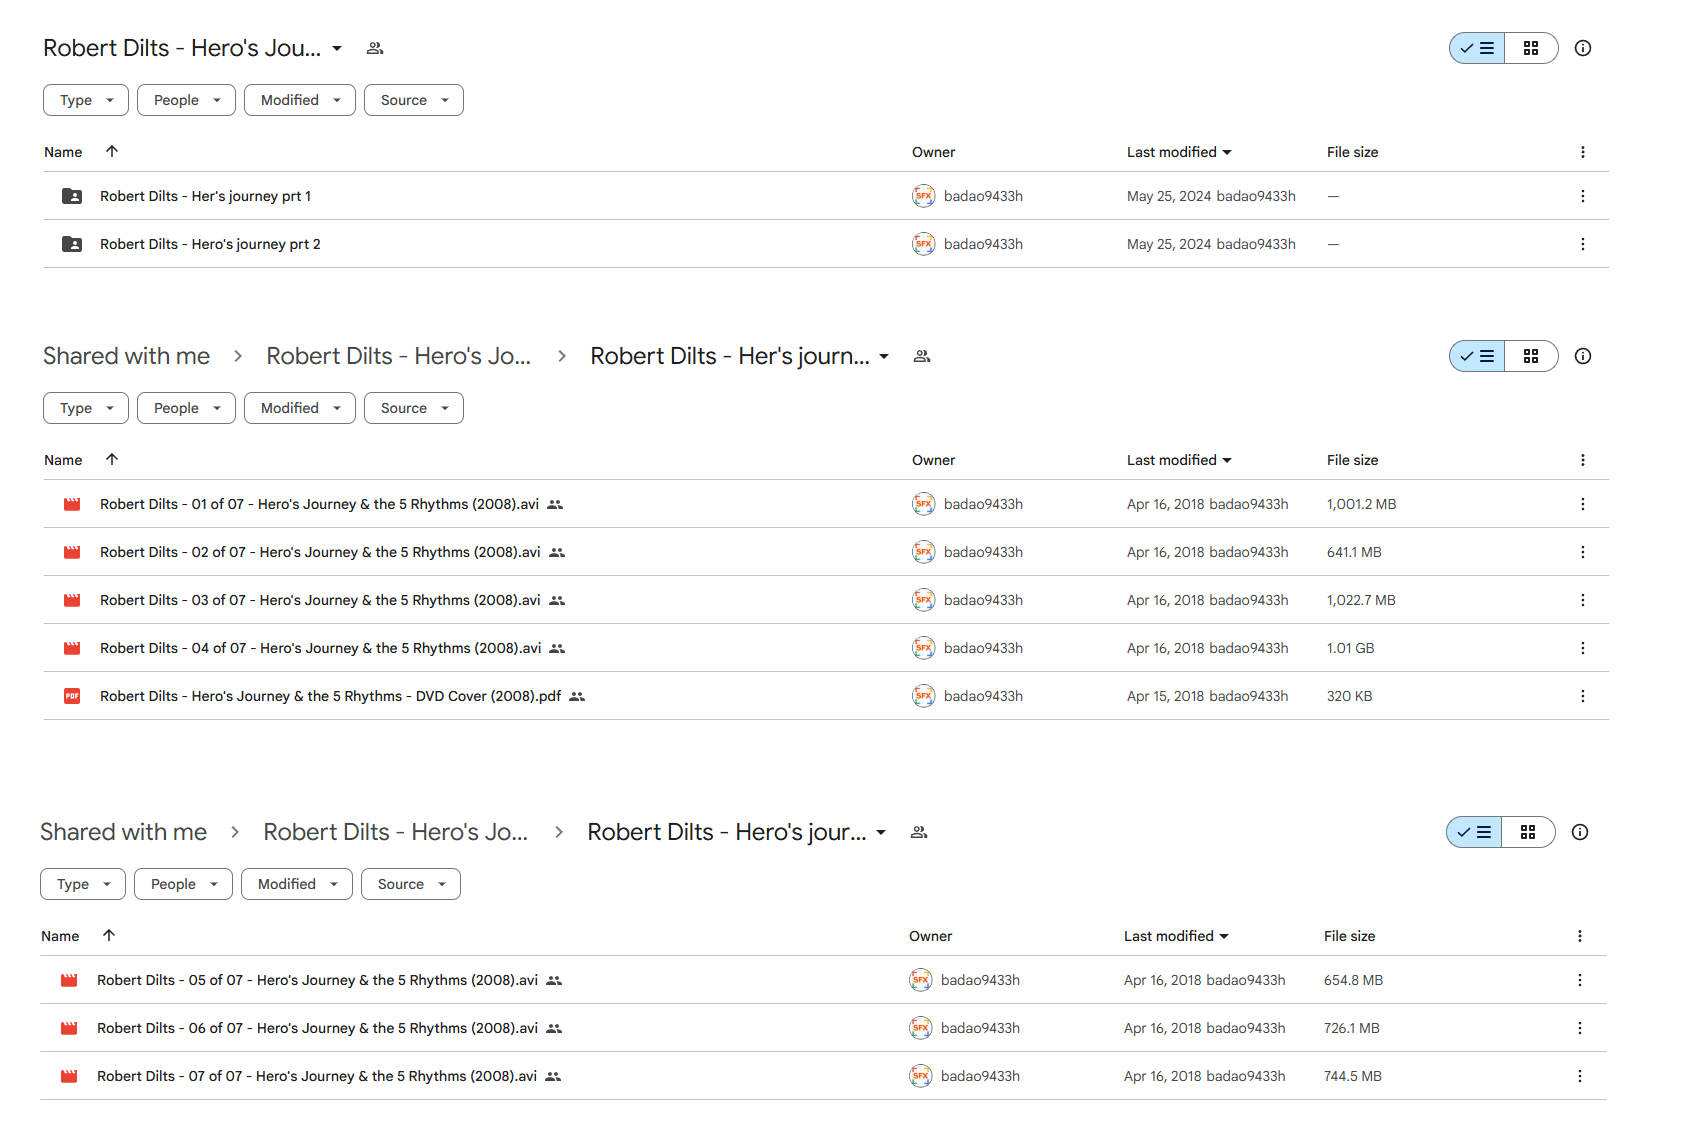
Task: Reverse sort arrow in Her's journey panel Name column
Action: pyautogui.click(x=112, y=459)
